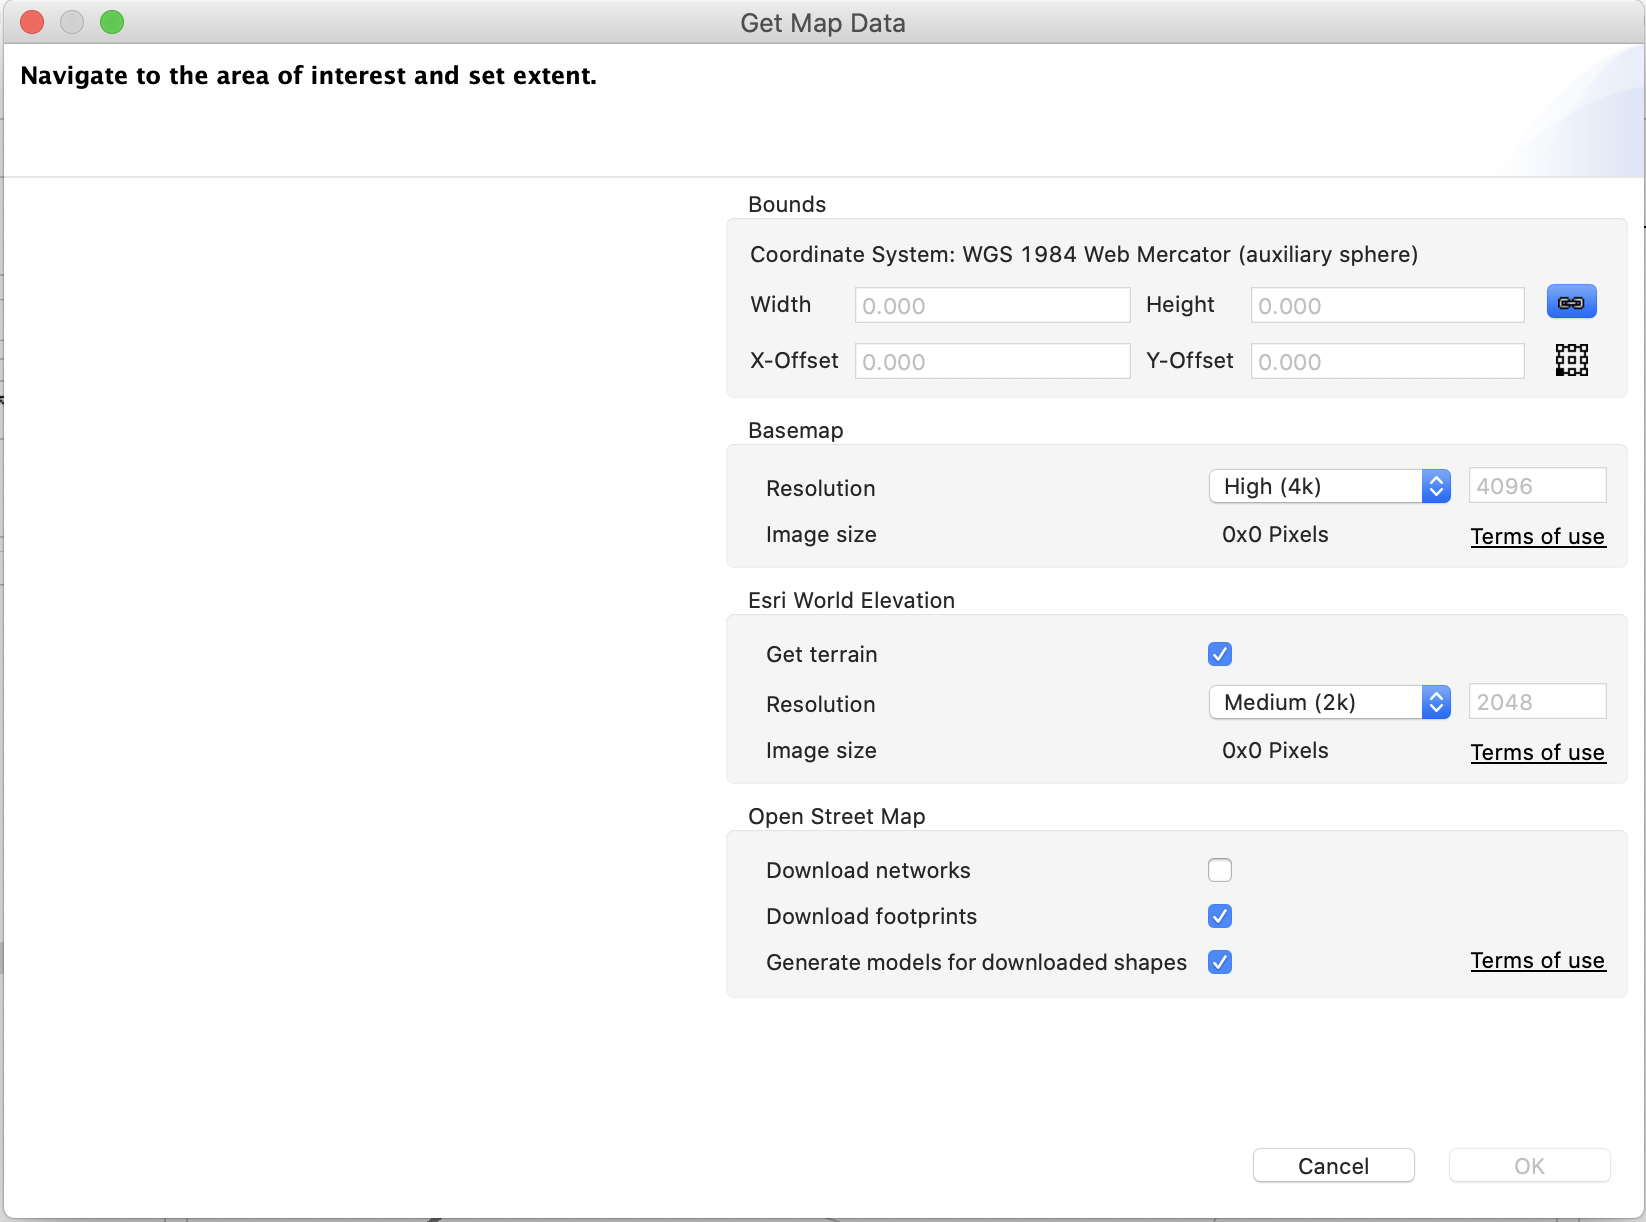Open Open Street Map Terms of use
Image resolution: width=1646 pixels, height=1222 pixels.
point(1537,961)
